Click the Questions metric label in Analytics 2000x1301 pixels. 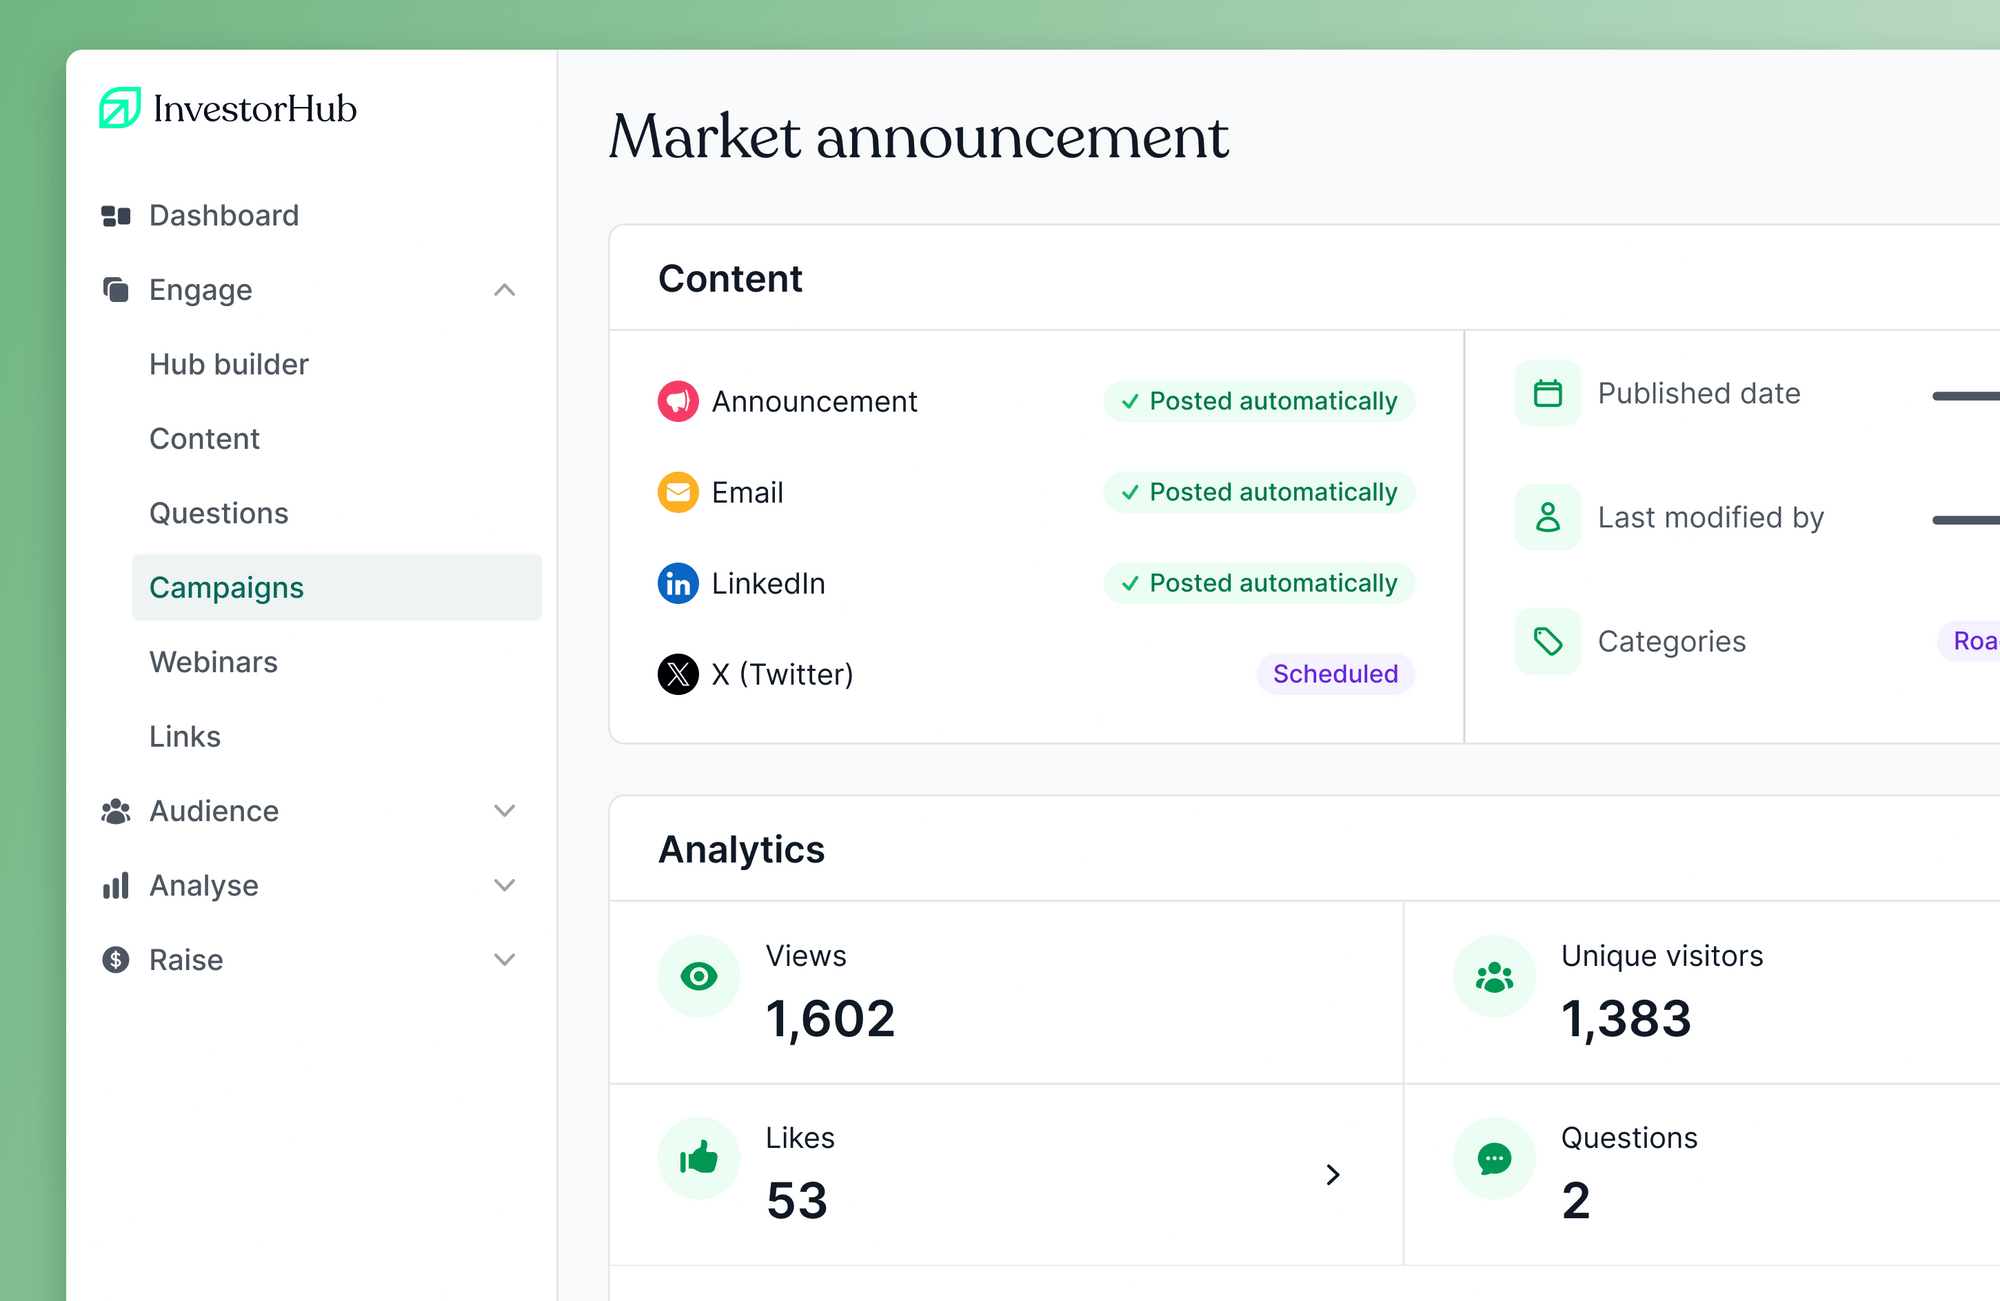point(1629,1138)
